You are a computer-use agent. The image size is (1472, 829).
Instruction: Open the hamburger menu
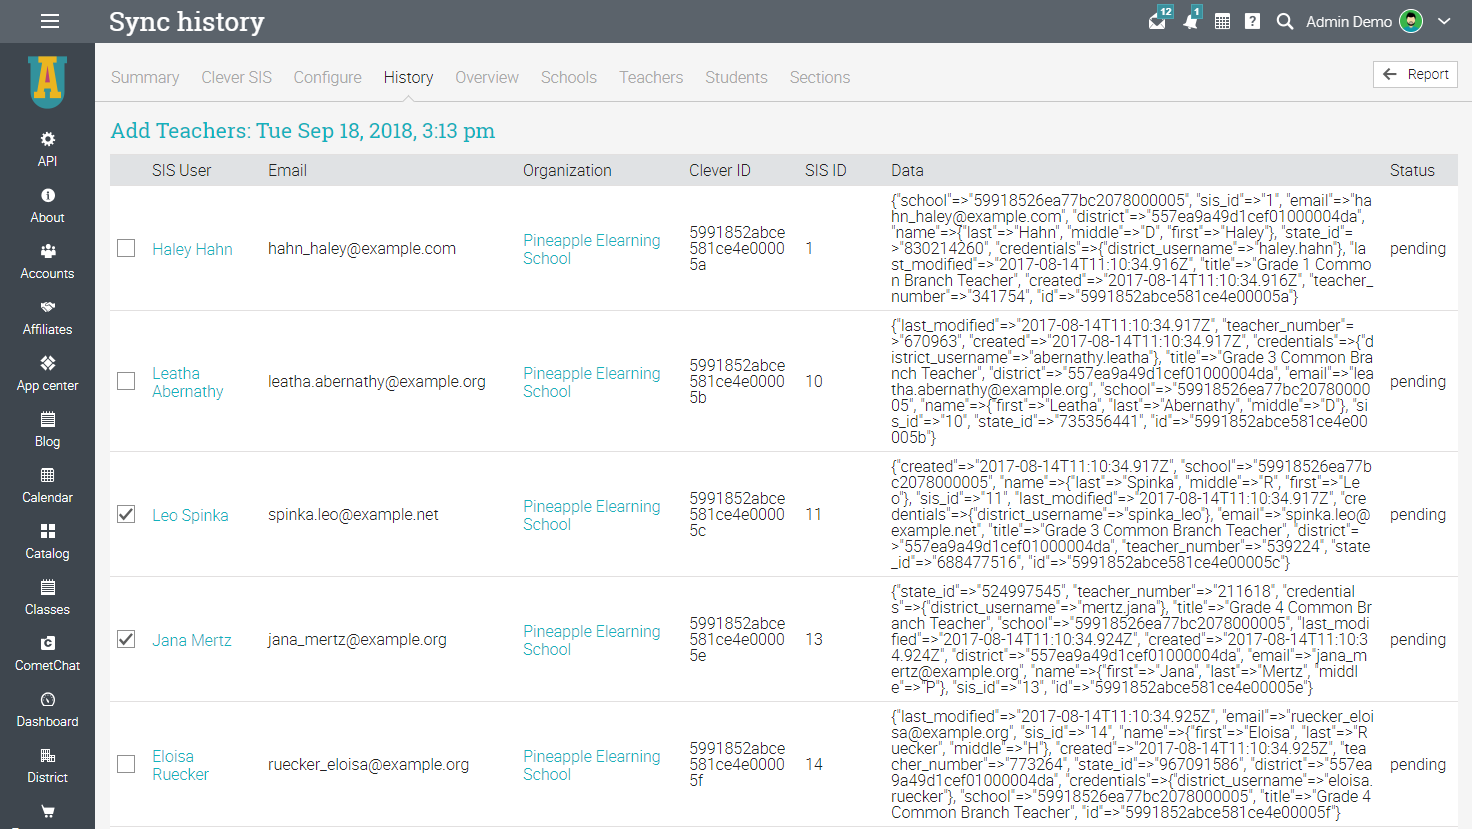50,21
